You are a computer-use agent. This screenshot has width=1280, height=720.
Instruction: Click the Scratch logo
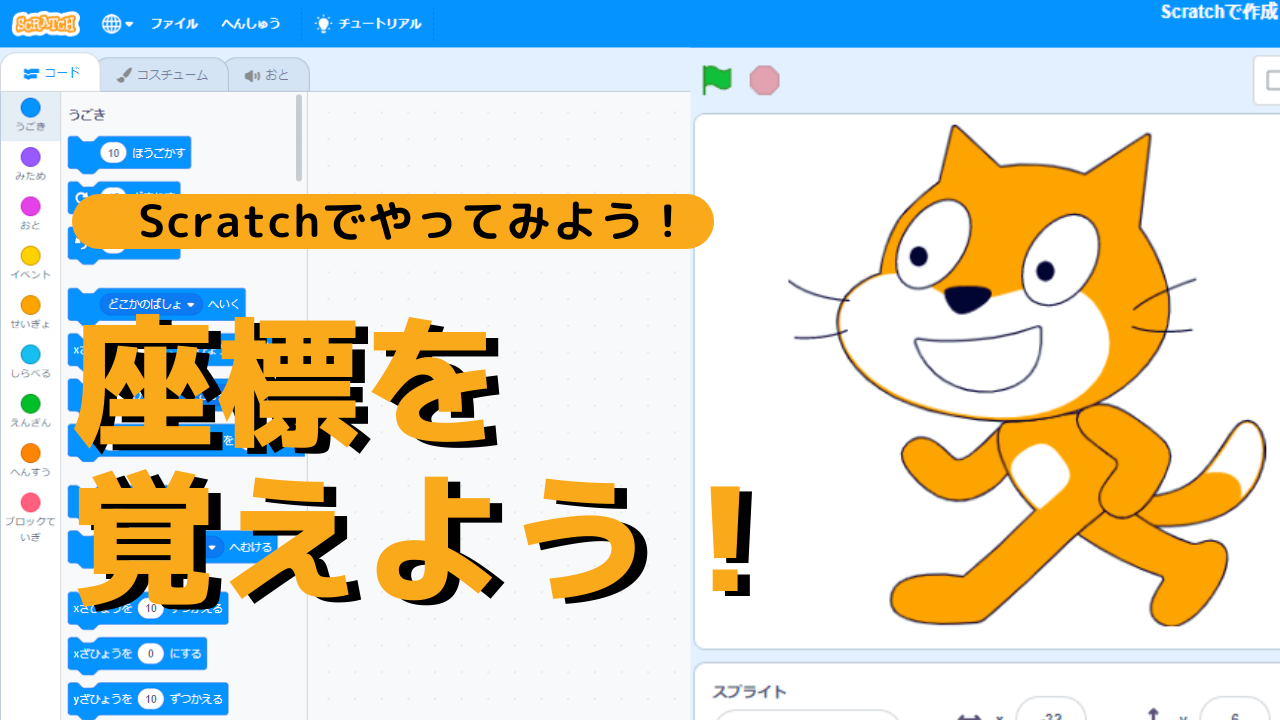(x=46, y=23)
